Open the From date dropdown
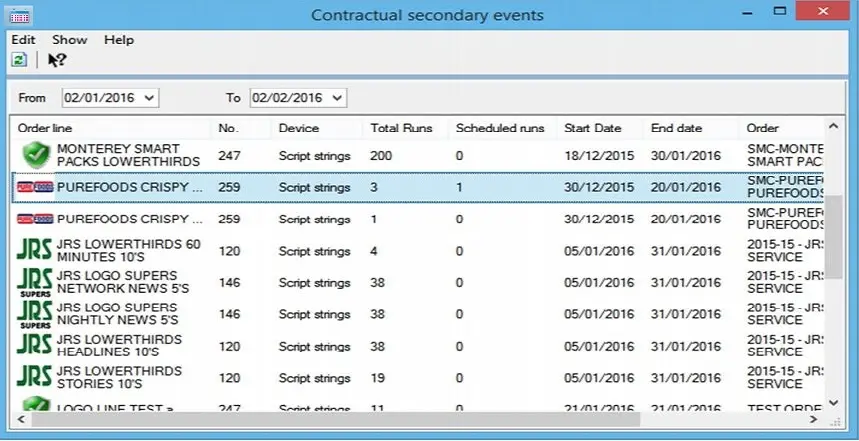Image resolution: width=859 pixels, height=441 pixels. point(150,98)
